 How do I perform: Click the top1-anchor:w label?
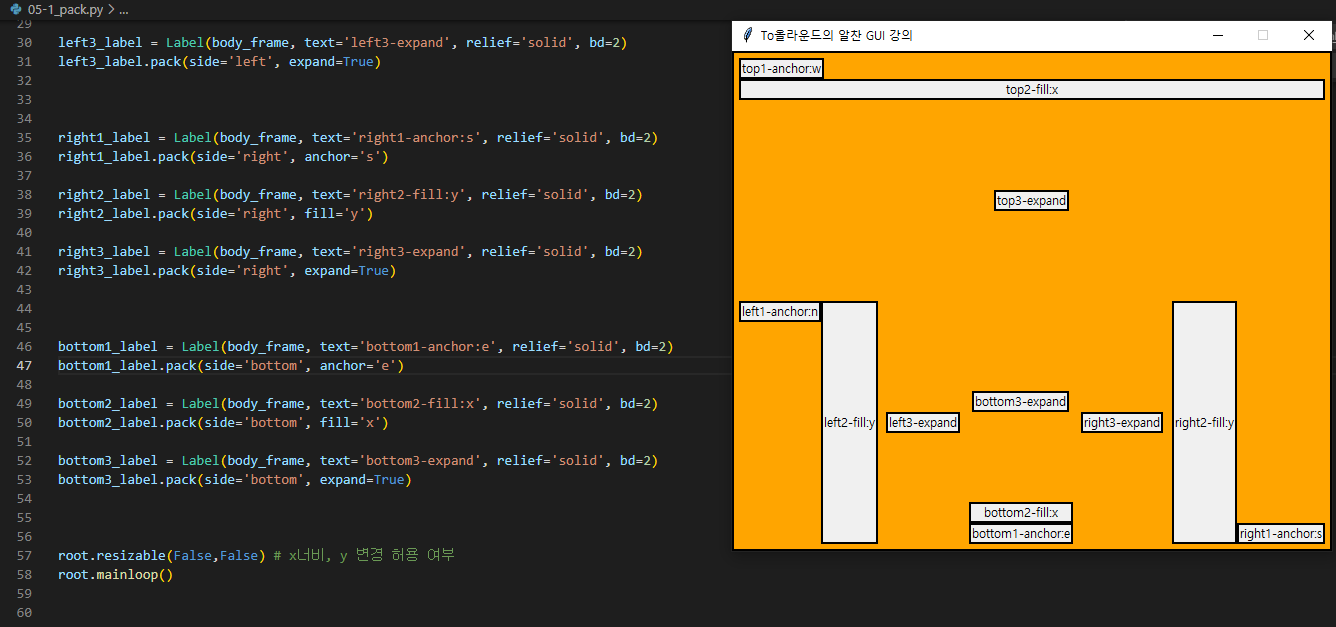781,69
